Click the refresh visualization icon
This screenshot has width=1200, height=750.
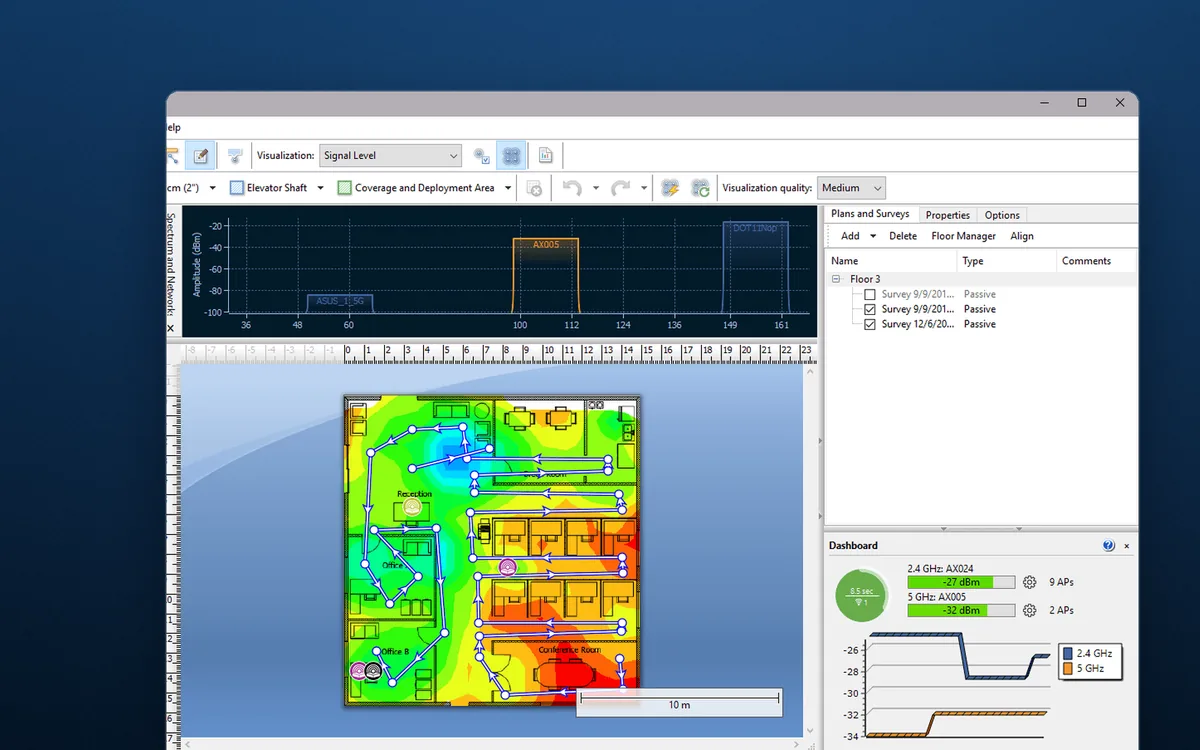700,188
